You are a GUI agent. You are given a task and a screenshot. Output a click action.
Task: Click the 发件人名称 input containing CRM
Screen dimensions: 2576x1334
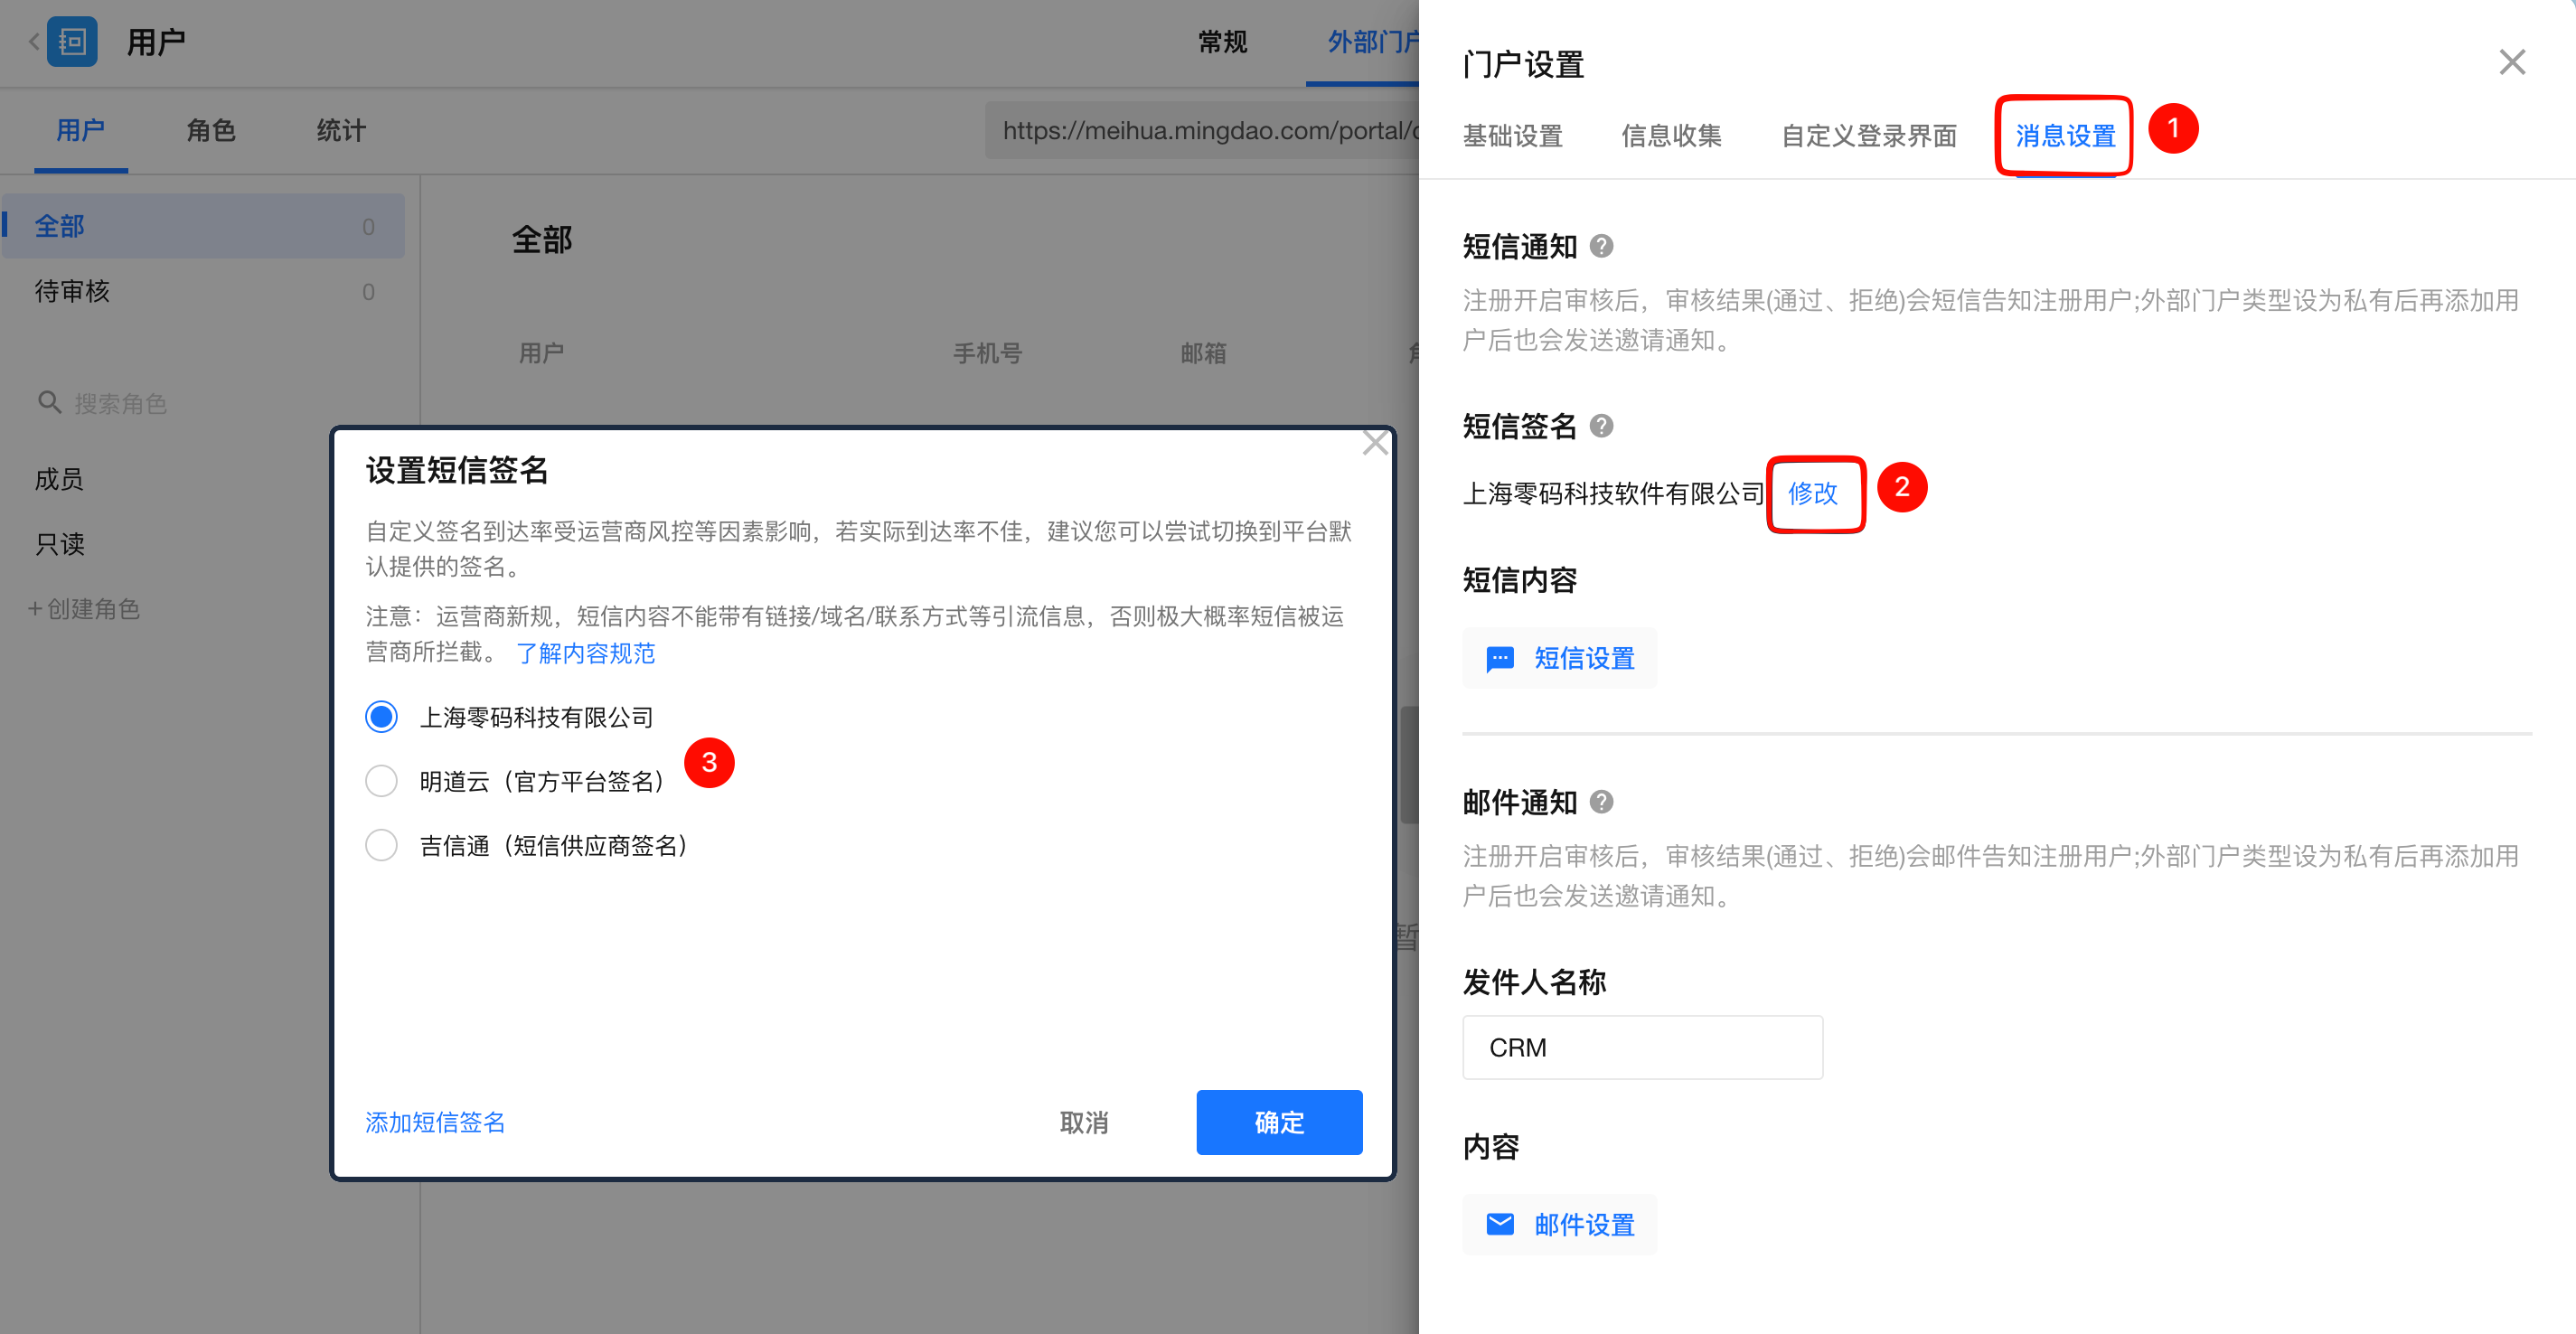1641,1047
